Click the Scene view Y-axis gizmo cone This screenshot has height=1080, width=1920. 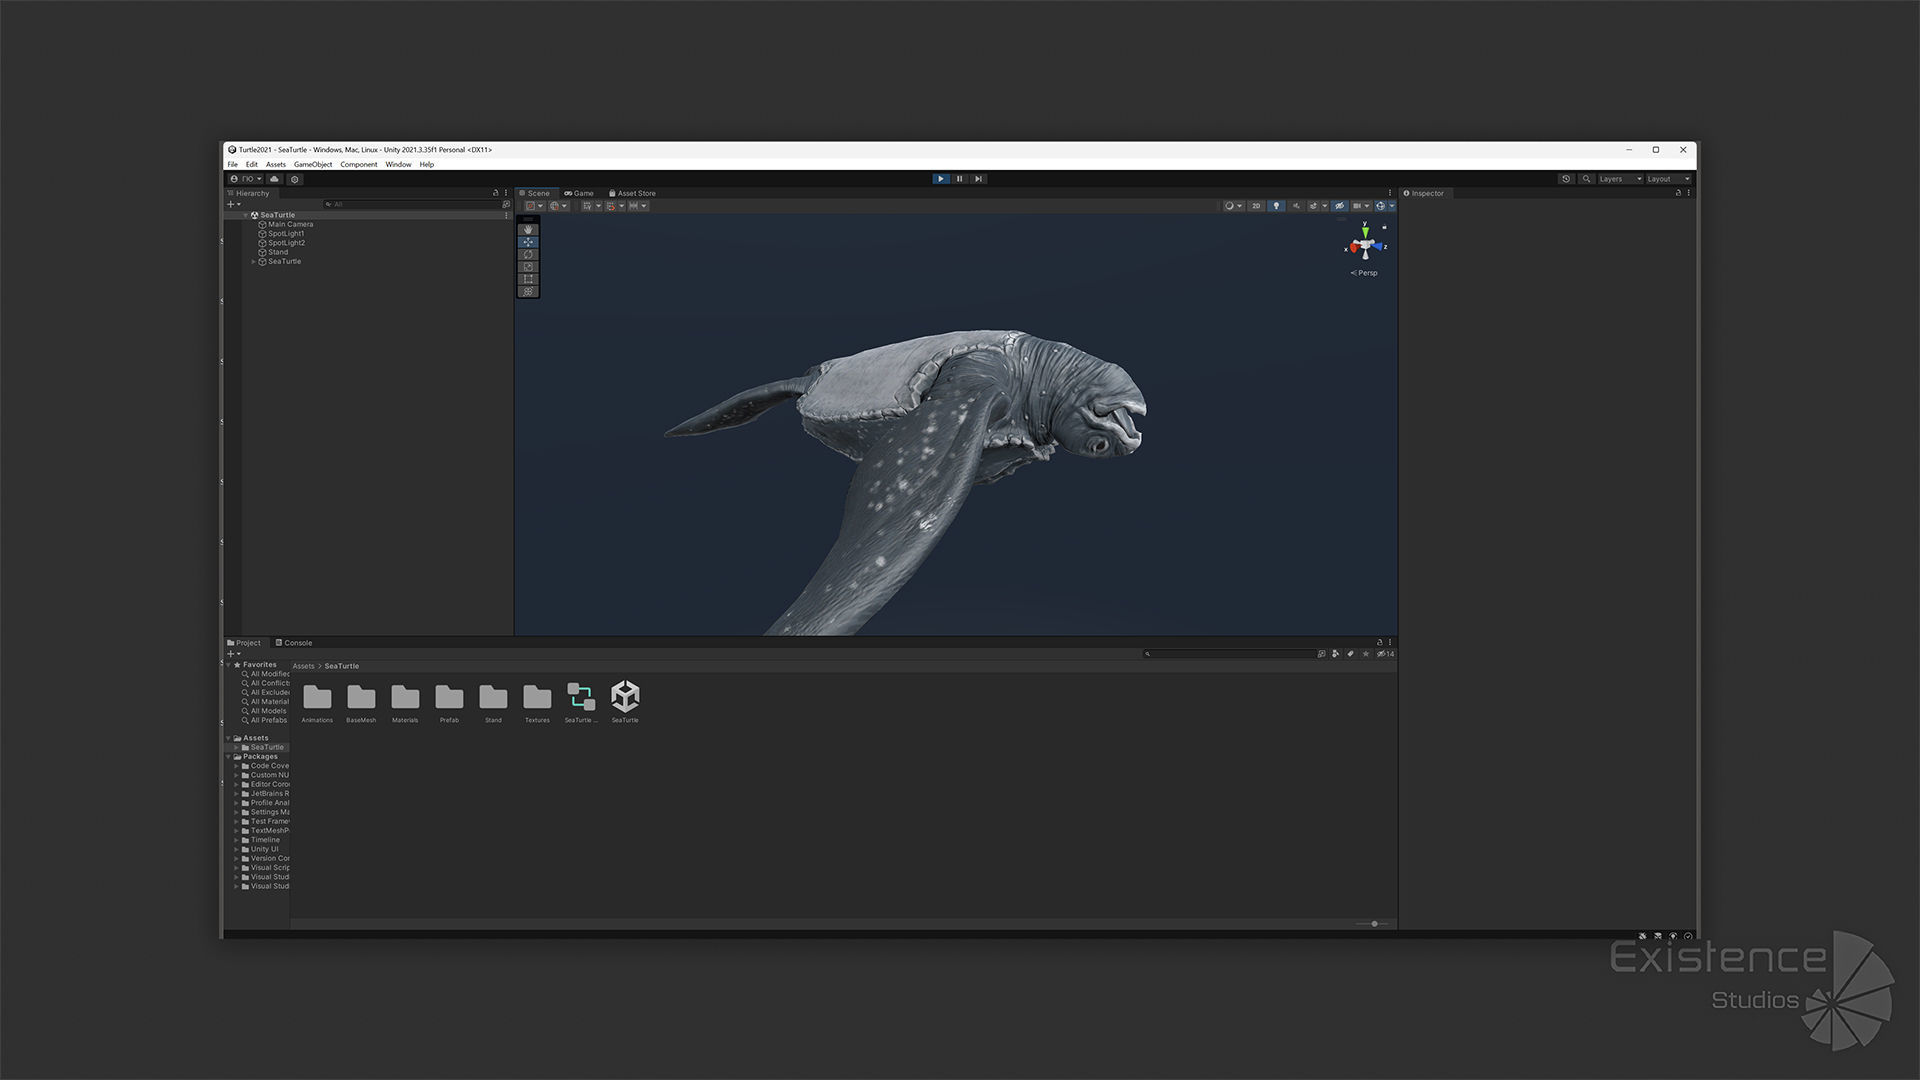click(1365, 231)
